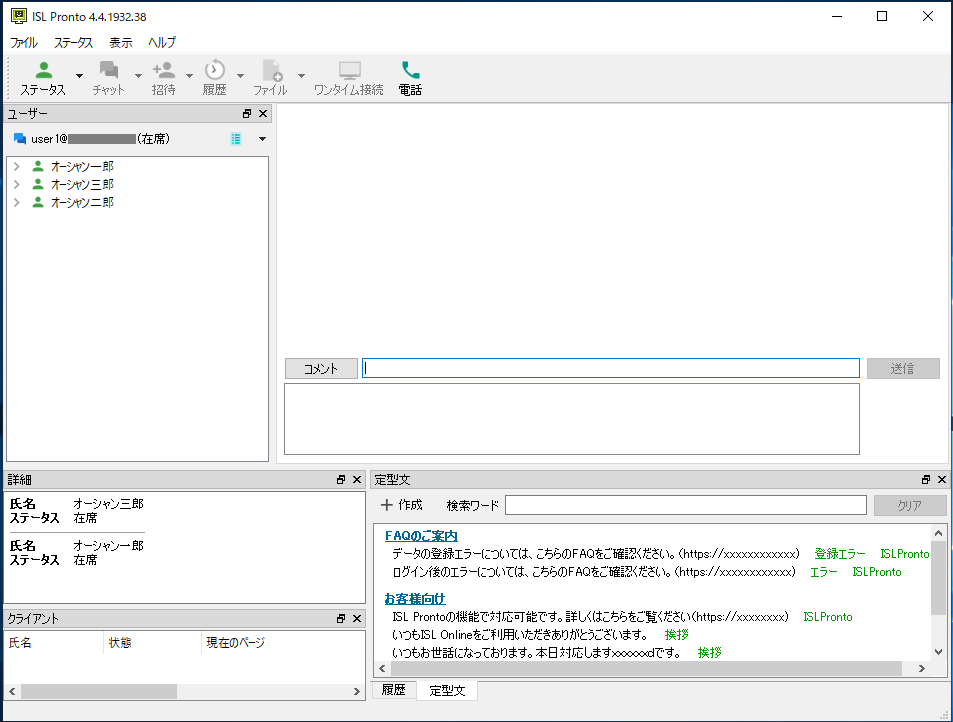Open the FAQのご案内 link
Viewport: 953px width, 722px height.
pyautogui.click(x=421, y=536)
